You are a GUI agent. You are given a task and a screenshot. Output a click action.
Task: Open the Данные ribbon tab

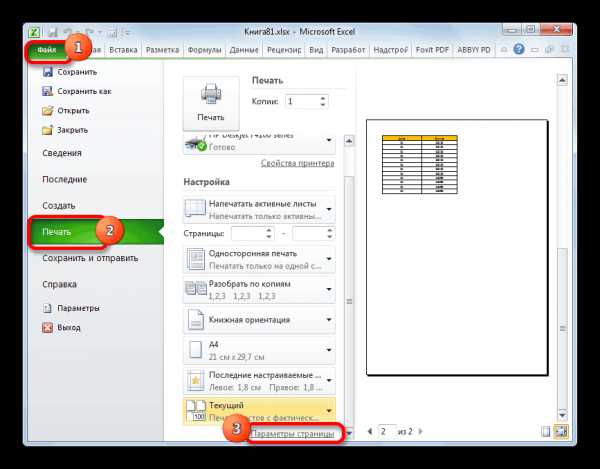pyautogui.click(x=244, y=50)
